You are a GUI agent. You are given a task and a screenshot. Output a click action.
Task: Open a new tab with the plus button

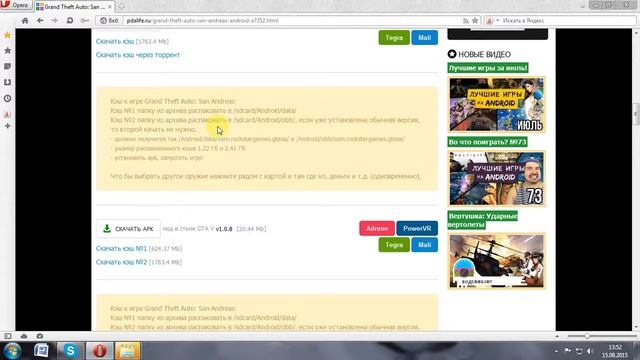click(x=121, y=7)
